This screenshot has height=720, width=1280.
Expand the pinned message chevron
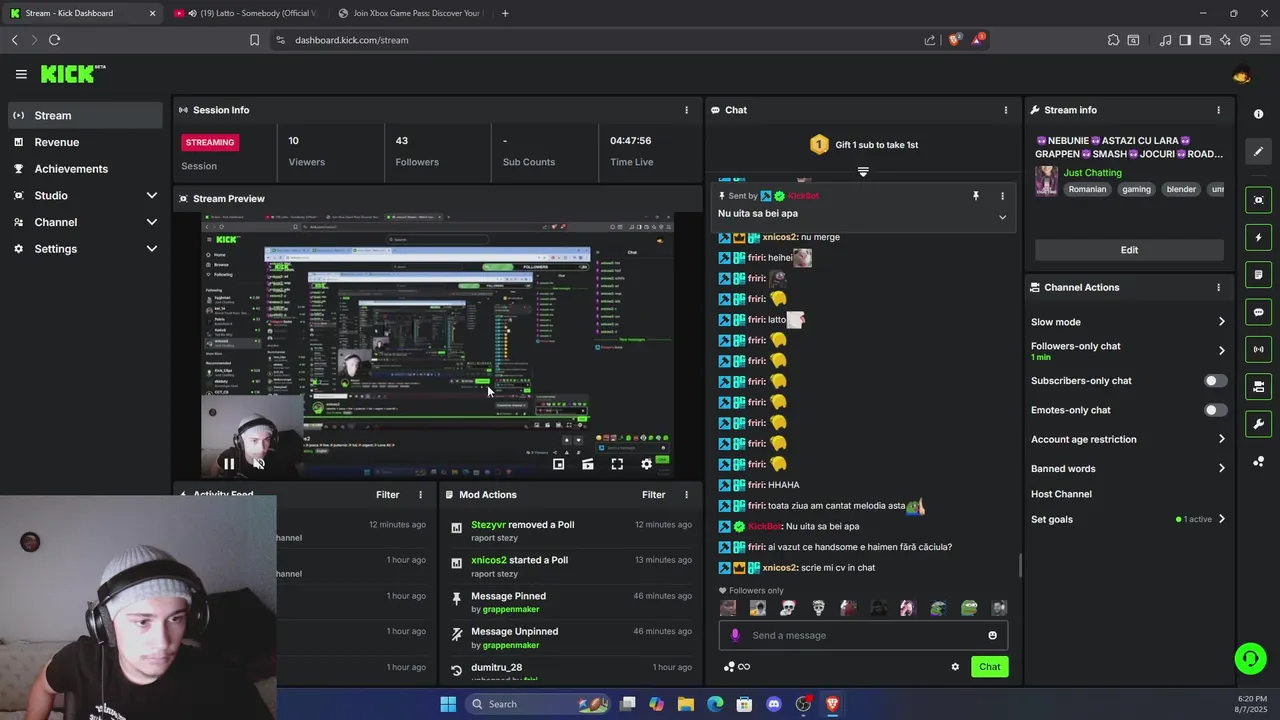(x=1002, y=217)
